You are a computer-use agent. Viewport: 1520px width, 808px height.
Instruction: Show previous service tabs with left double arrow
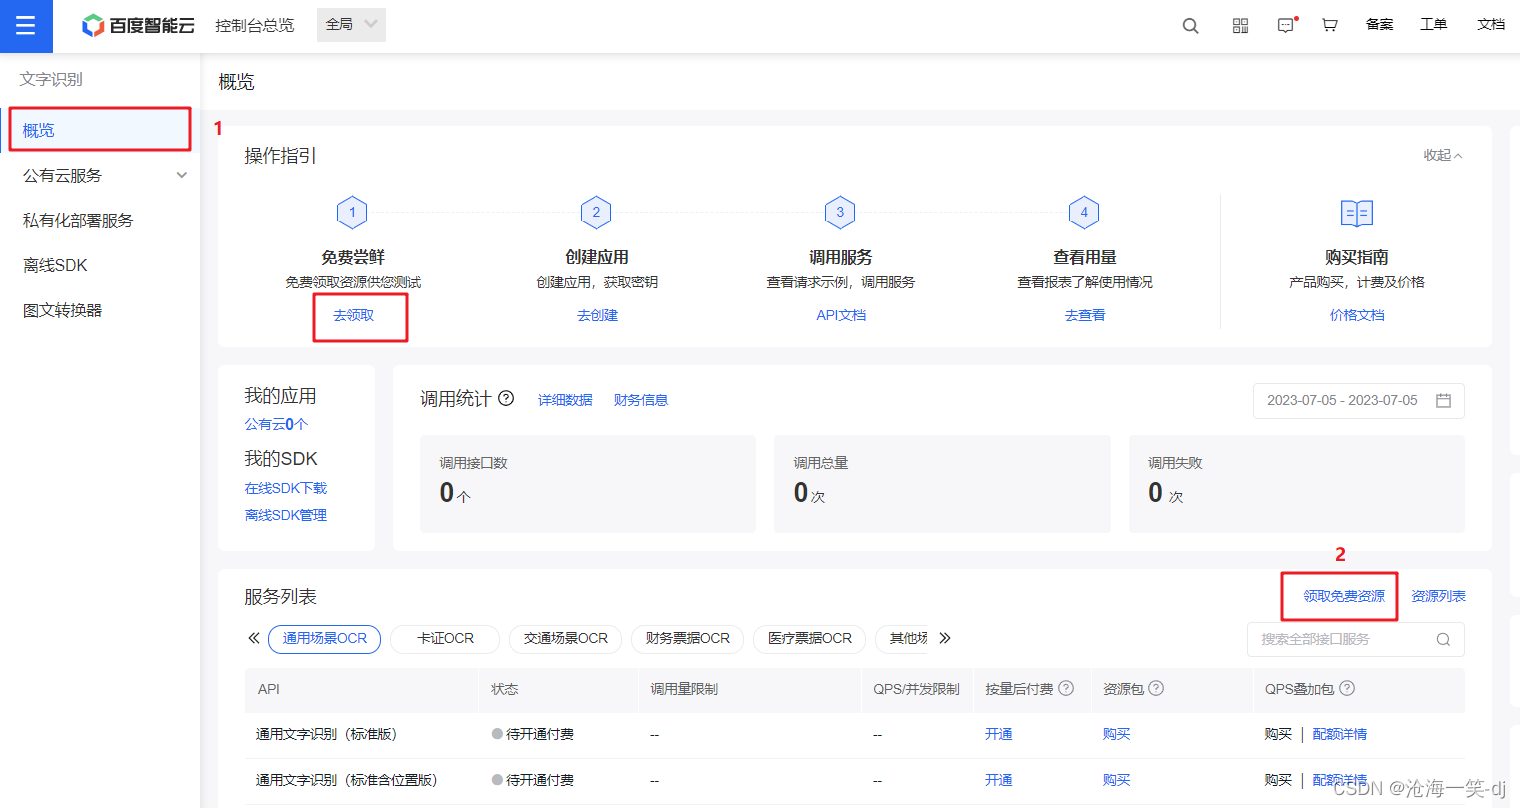[x=254, y=638]
